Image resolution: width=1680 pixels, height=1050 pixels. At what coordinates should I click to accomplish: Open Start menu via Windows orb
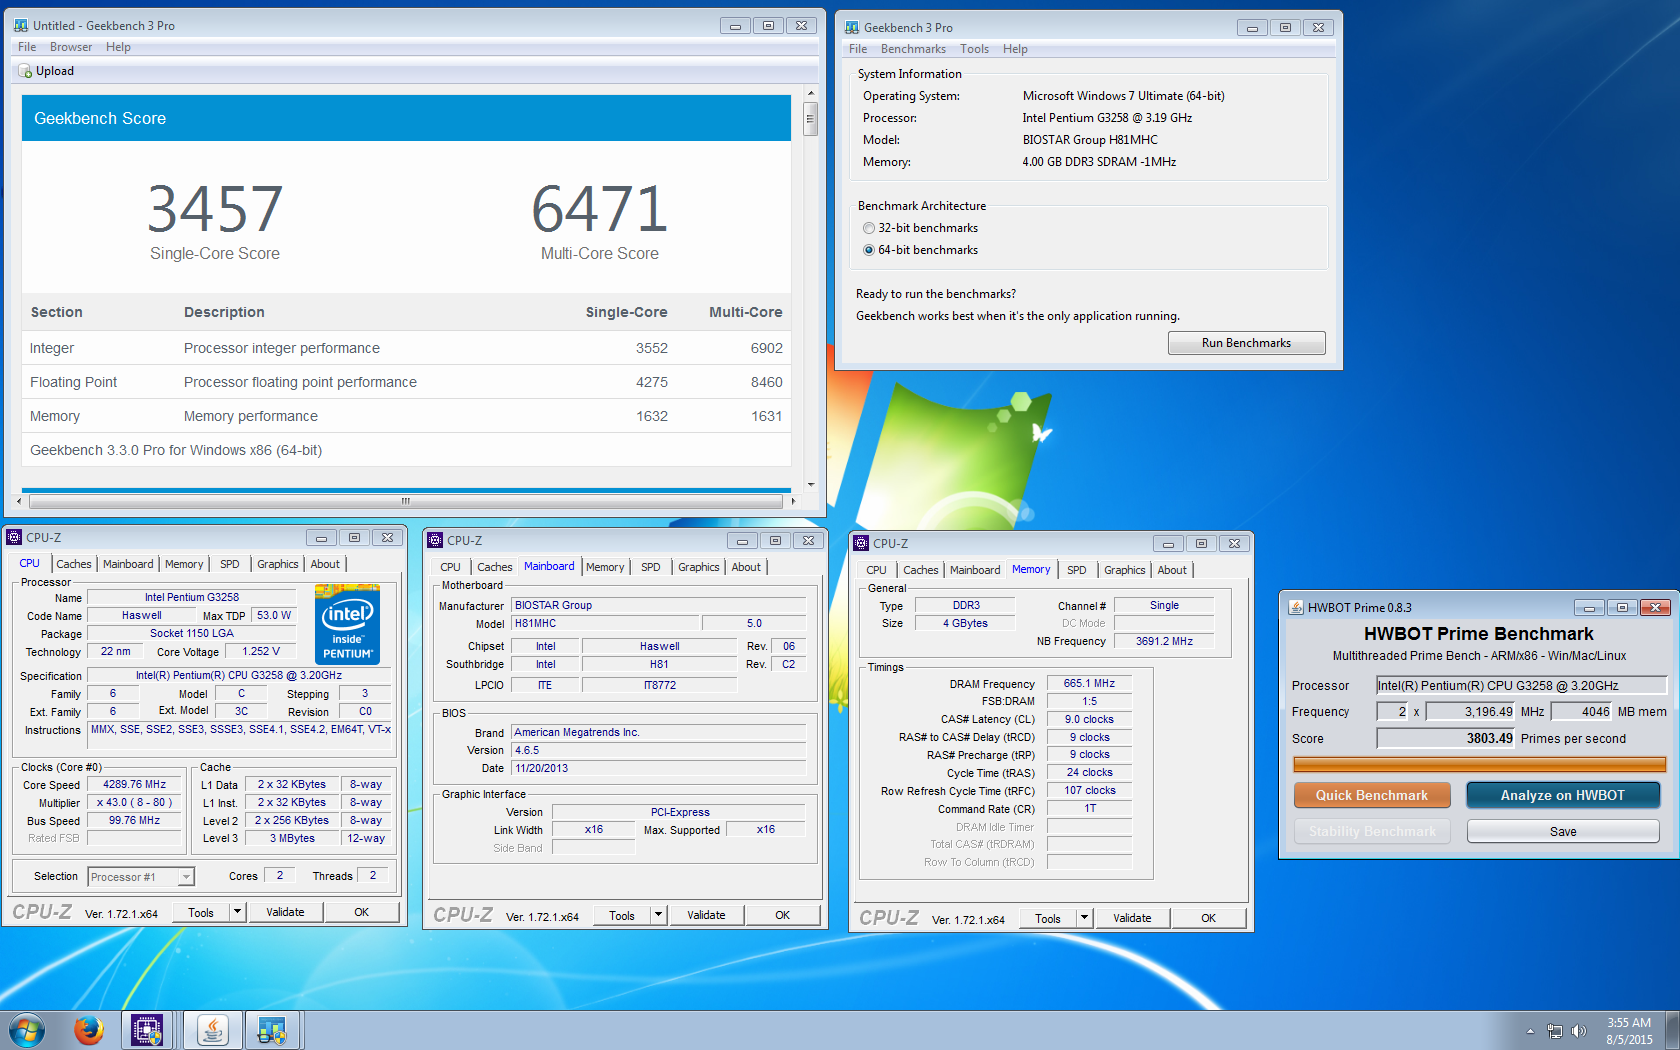[27, 1030]
